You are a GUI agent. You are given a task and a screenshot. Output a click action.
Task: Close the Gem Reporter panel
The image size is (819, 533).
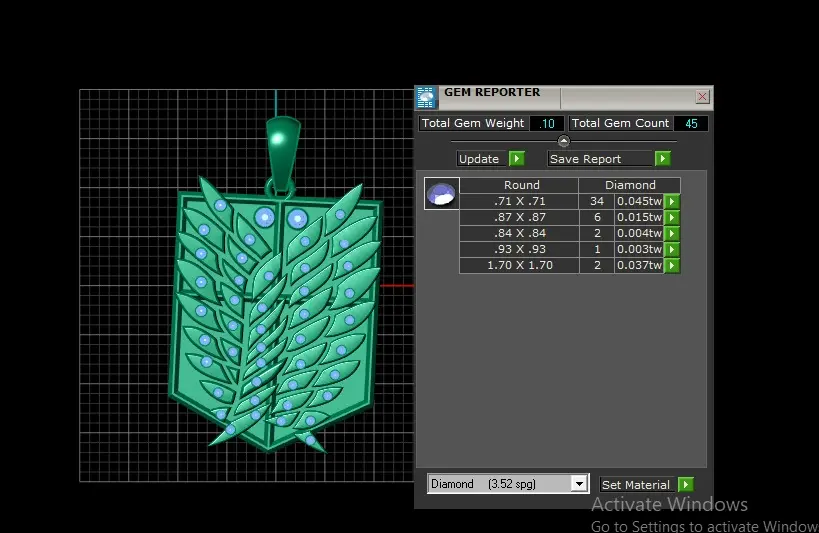coord(702,97)
